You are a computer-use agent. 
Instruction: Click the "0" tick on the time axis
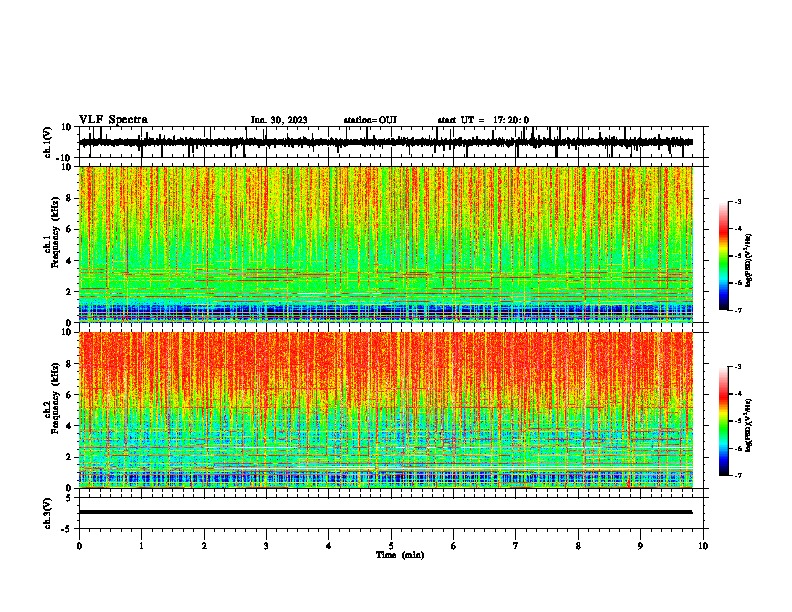79,546
